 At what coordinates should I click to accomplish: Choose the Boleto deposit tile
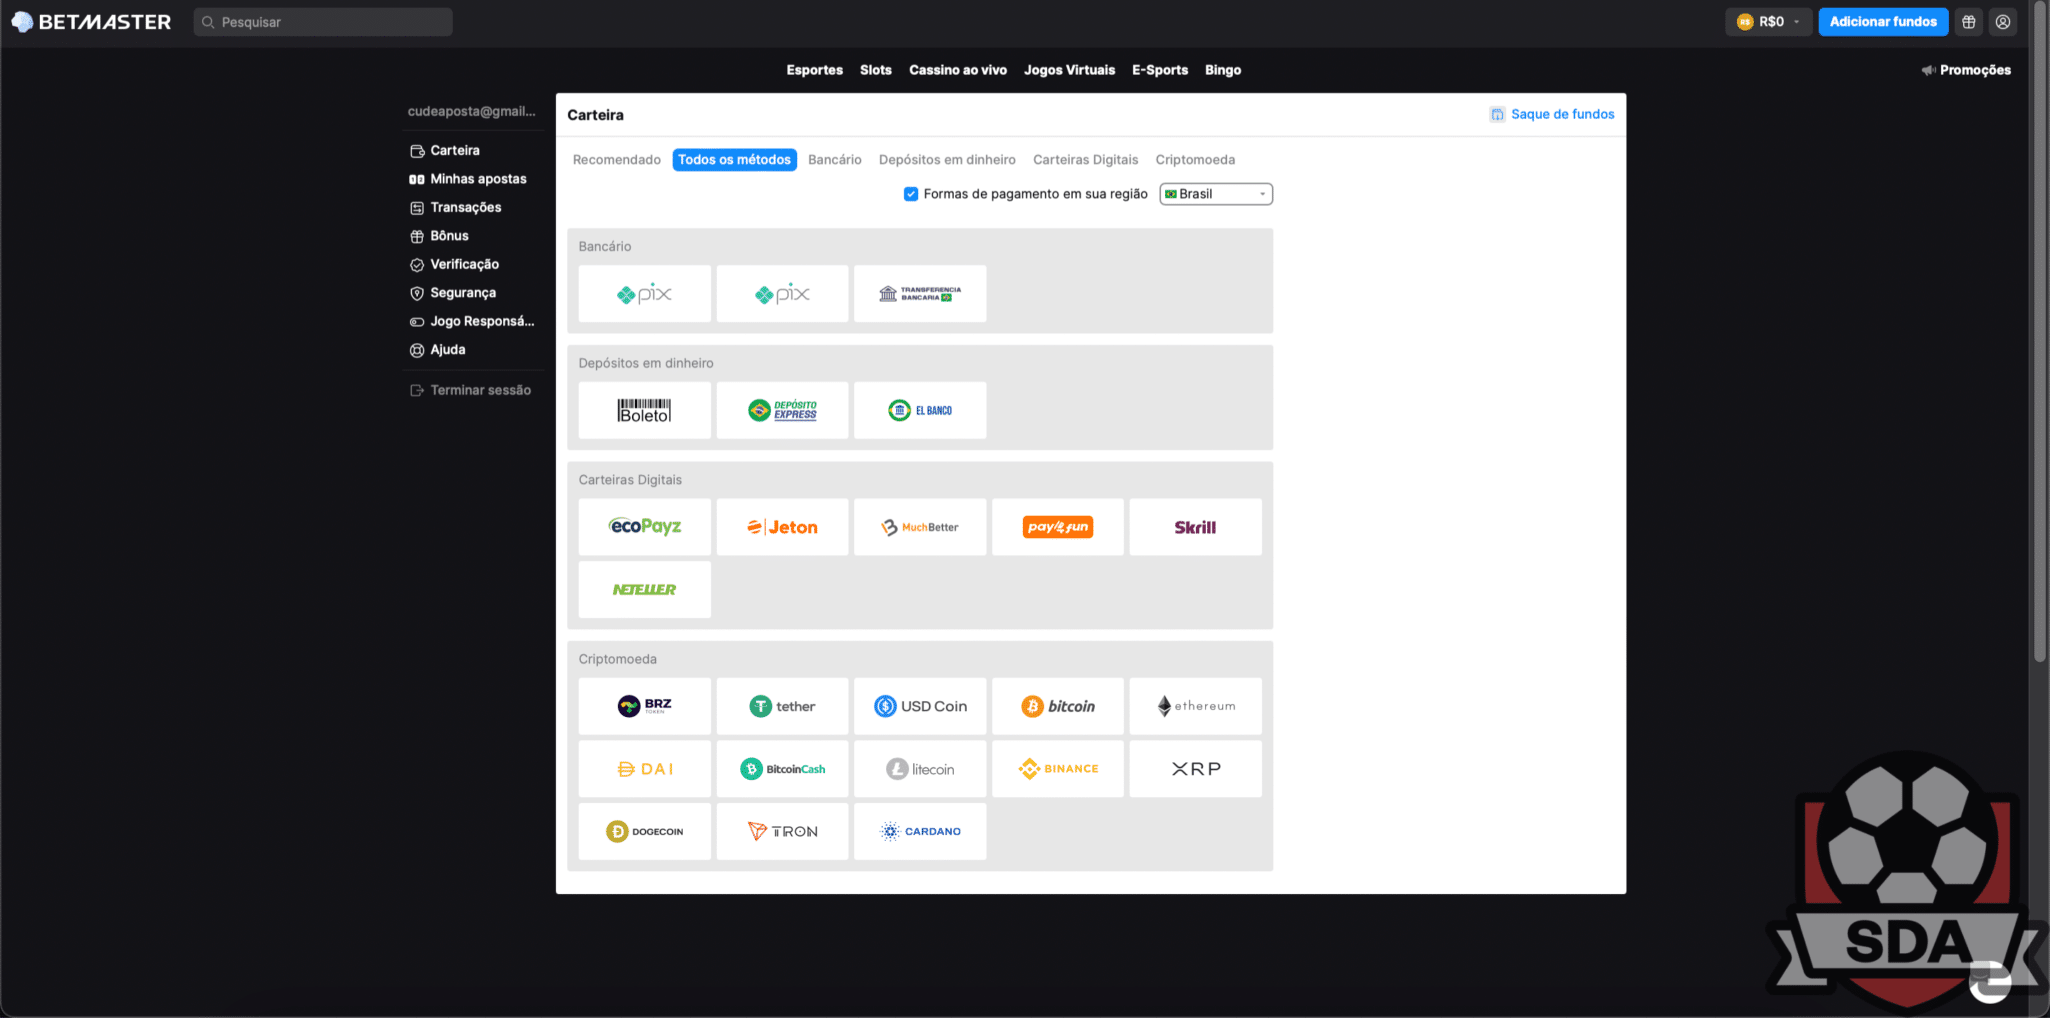point(645,410)
